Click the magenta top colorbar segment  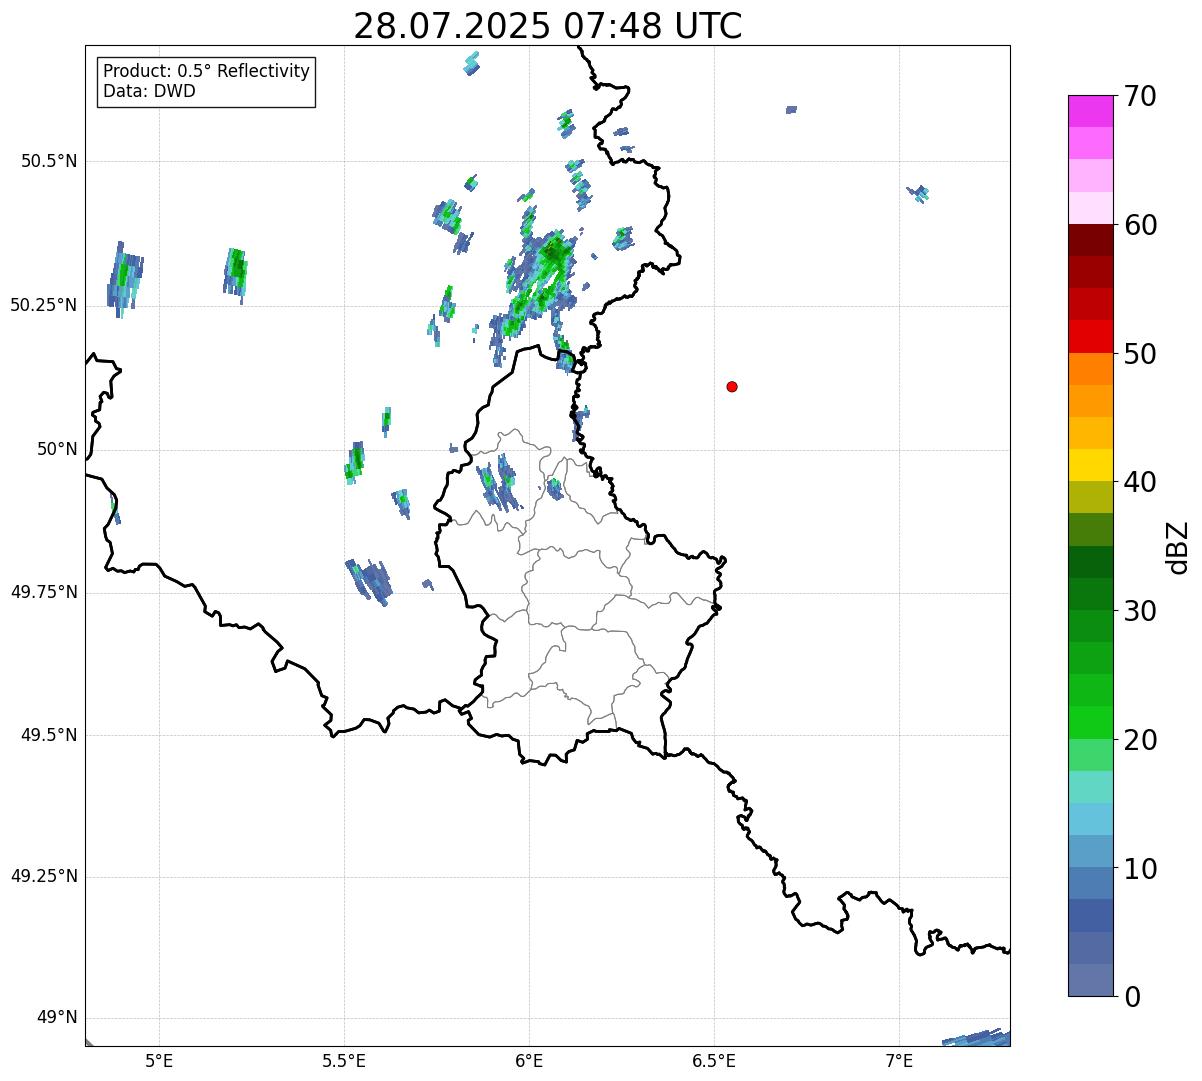pyautogui.click(x=1090, y=111)
